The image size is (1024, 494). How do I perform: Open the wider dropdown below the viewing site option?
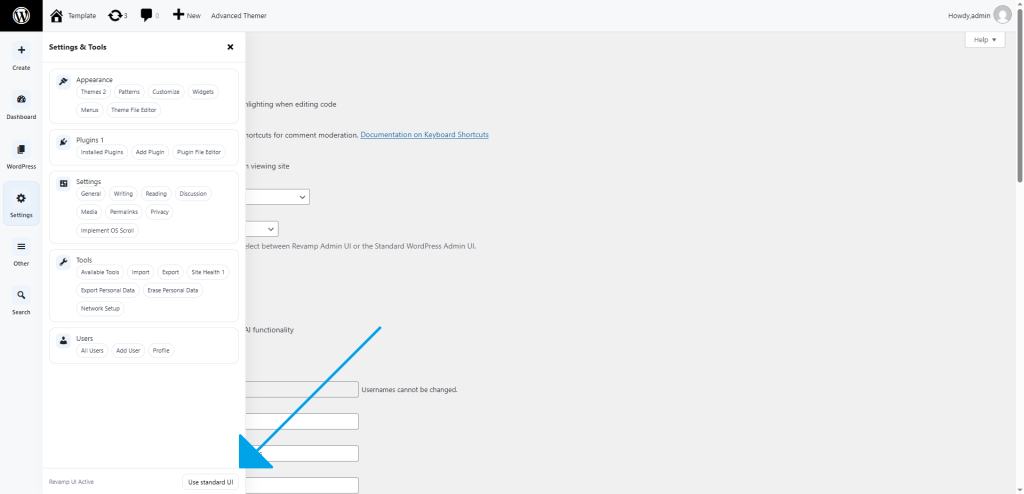[277, 197]
